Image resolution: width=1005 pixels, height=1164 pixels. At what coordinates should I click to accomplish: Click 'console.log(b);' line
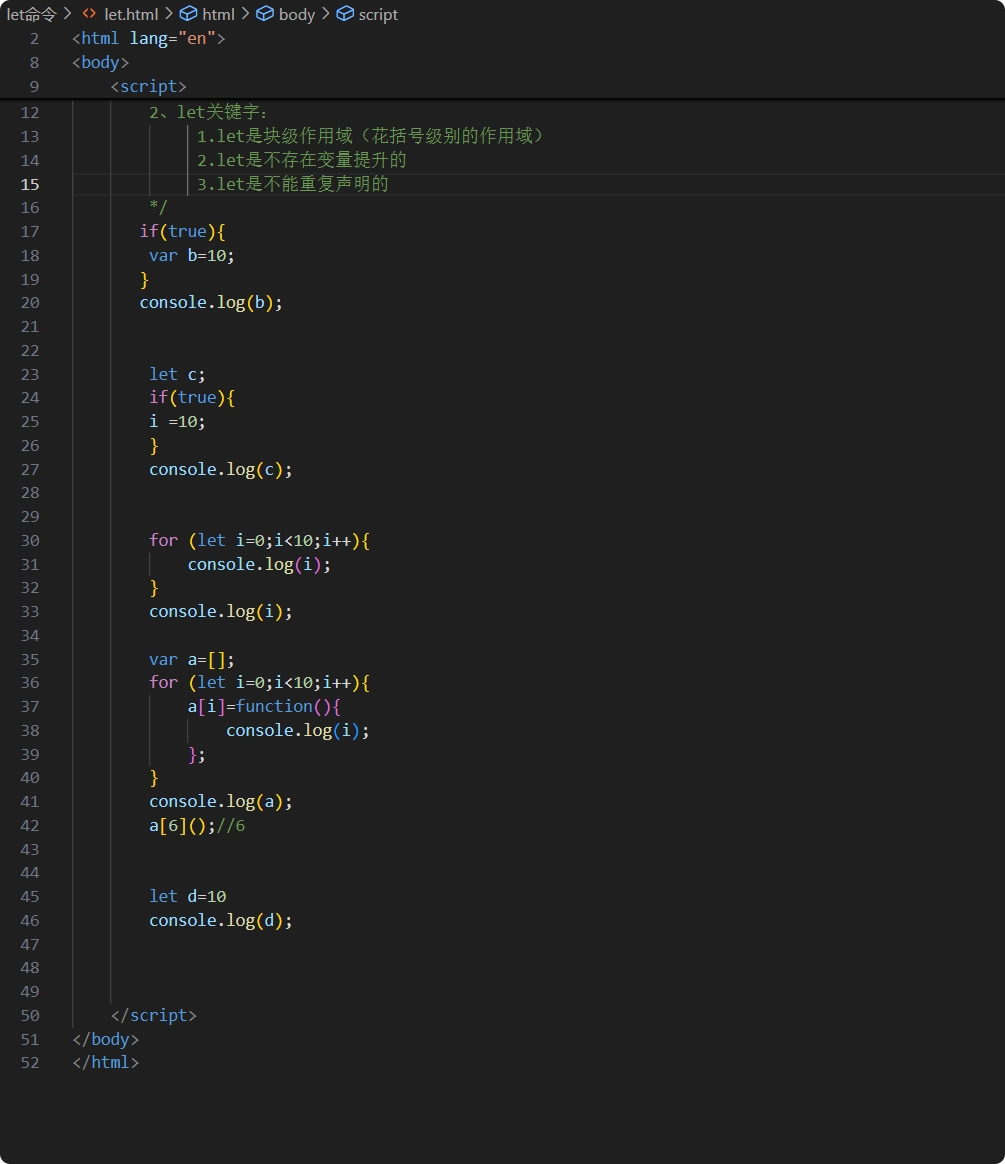tap(211, 302)
